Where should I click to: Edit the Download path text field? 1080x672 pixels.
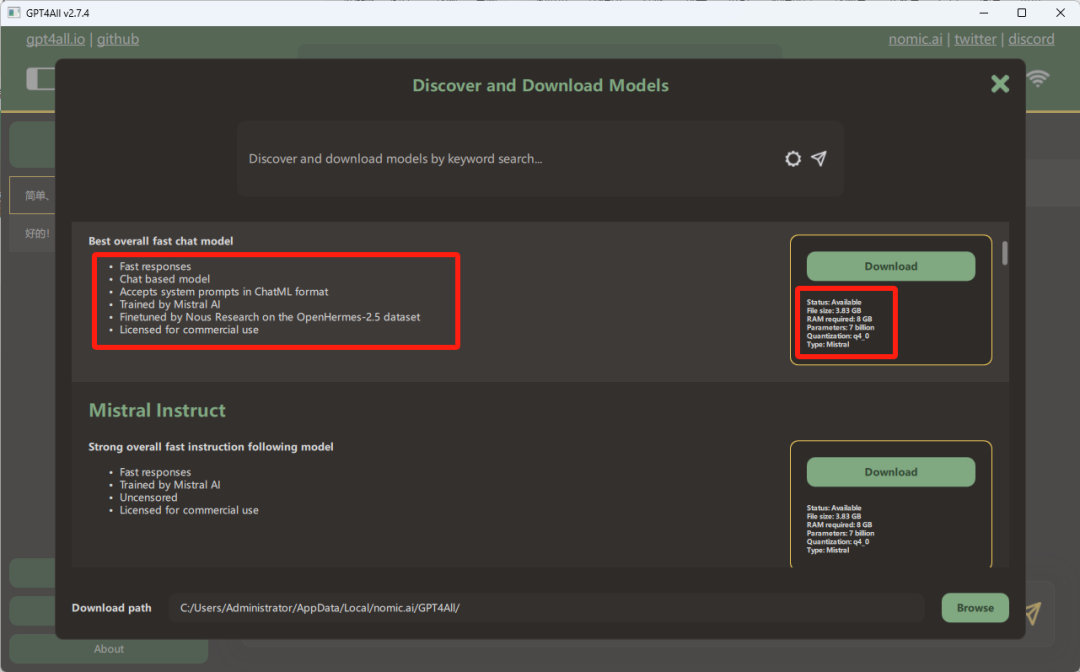pyautogui.click(x=546, y=608)
